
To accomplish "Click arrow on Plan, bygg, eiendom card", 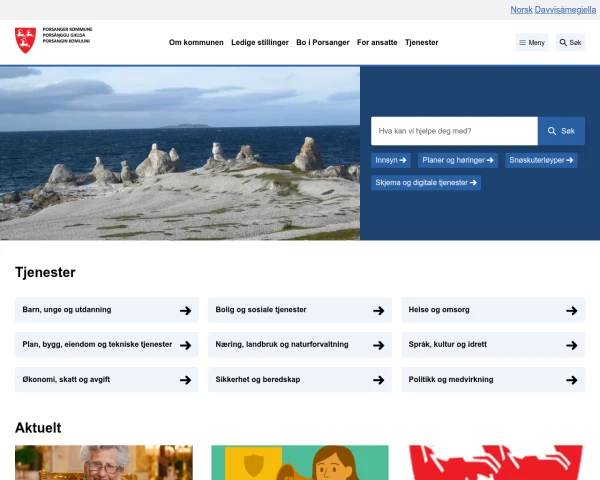I will tap(186, 345).
